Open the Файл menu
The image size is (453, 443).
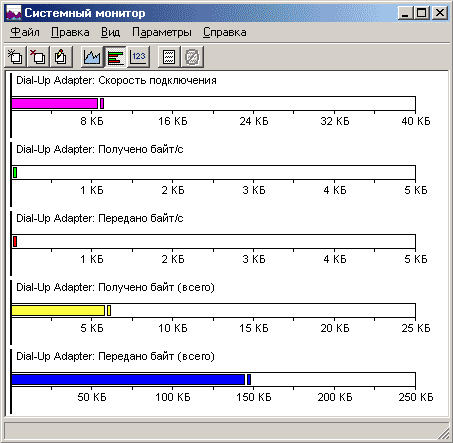click(x=25, y=32)
